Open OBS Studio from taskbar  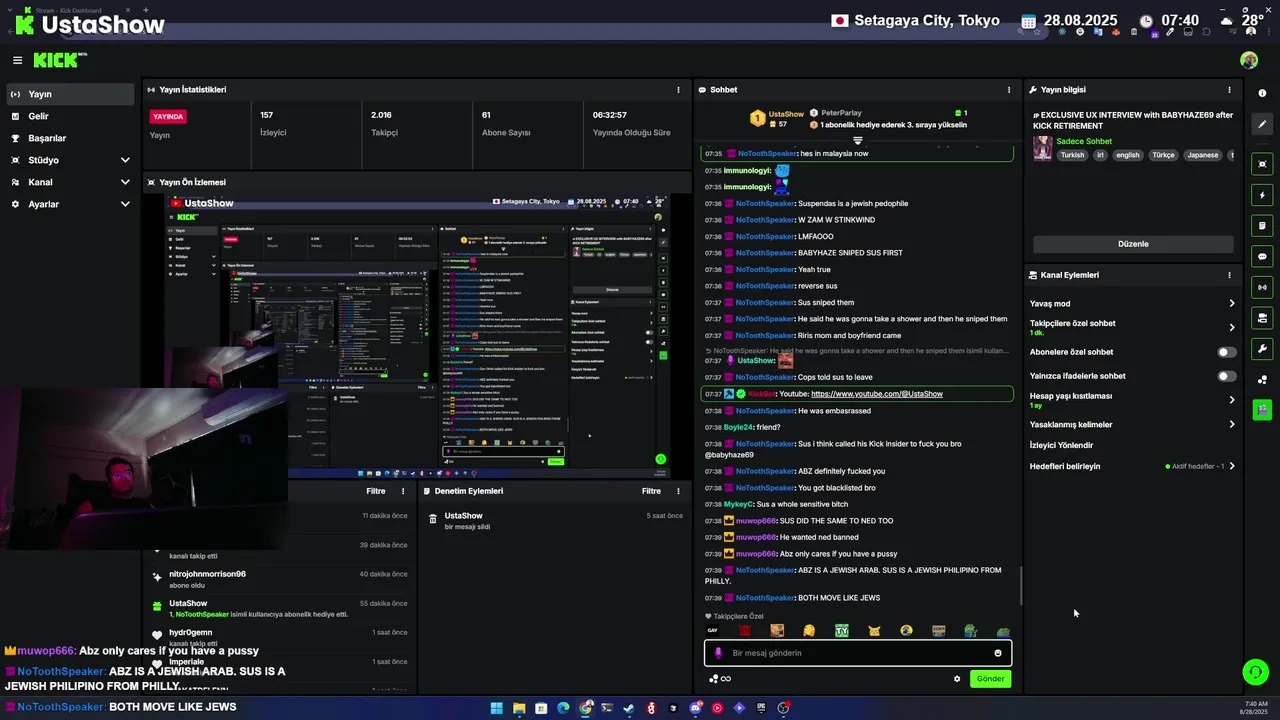tap(783, 708)
